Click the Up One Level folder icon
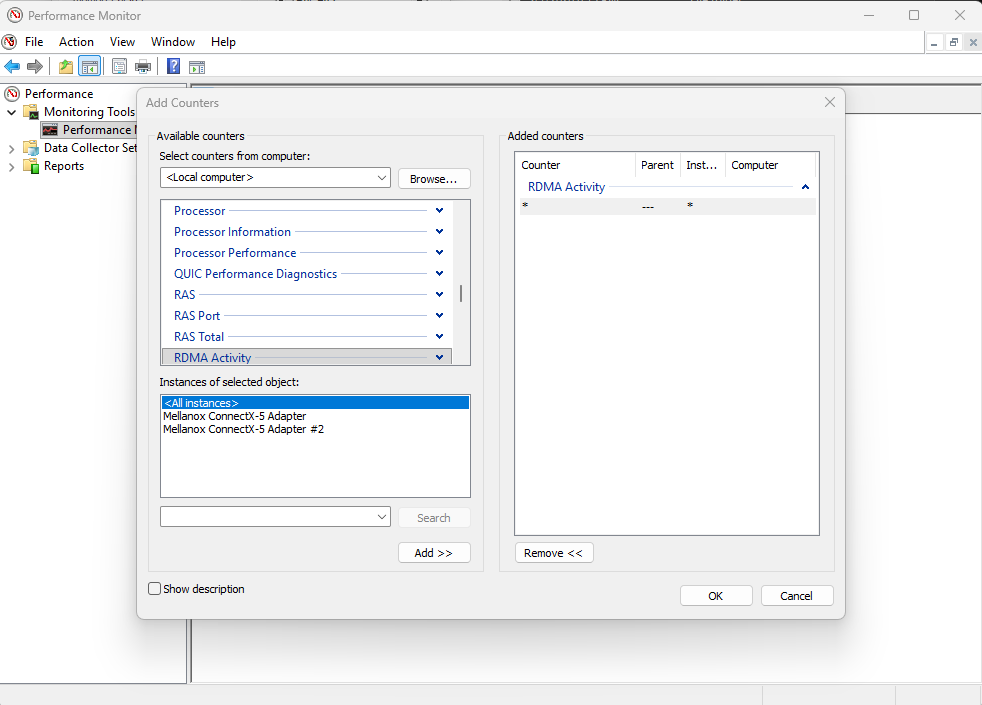Screen dimensions: 982x705 pyautogui.click(x=66, y=67)
